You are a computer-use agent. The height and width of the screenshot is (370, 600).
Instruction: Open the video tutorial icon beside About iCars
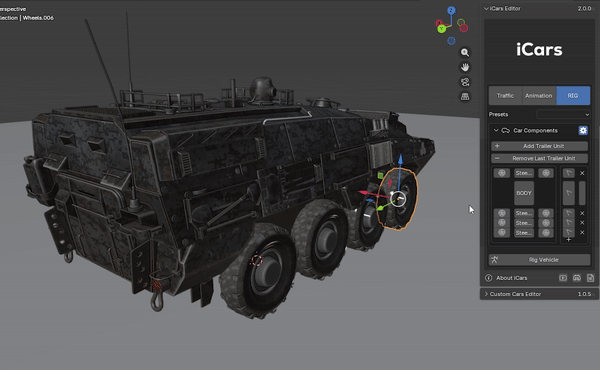pos(563,278)
